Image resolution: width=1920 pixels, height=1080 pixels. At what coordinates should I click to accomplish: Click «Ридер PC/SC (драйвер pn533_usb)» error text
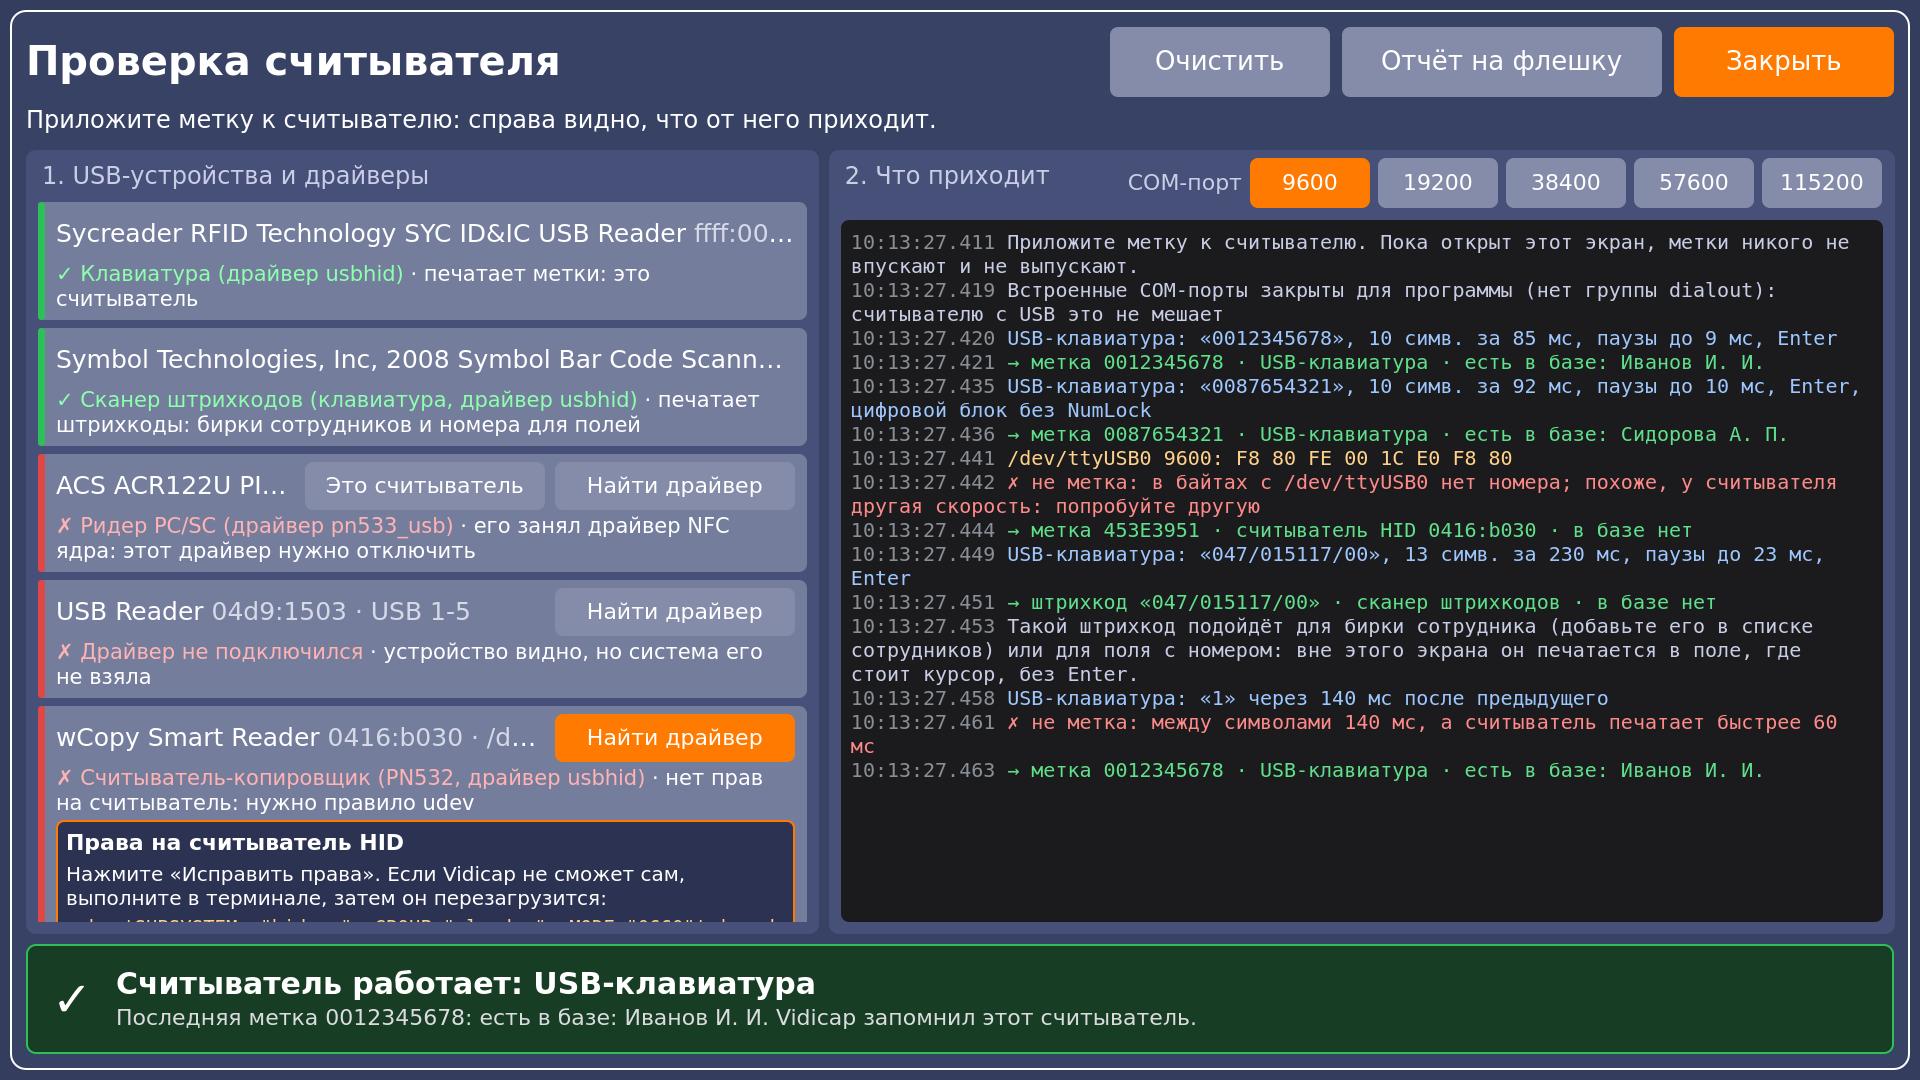pyautogui.click(x=255, y=526)
